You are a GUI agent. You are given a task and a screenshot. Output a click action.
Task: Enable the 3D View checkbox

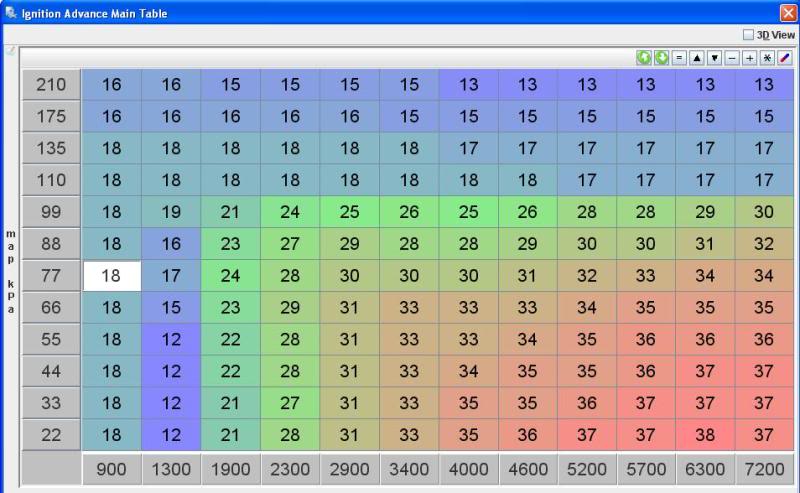(748, 35)
